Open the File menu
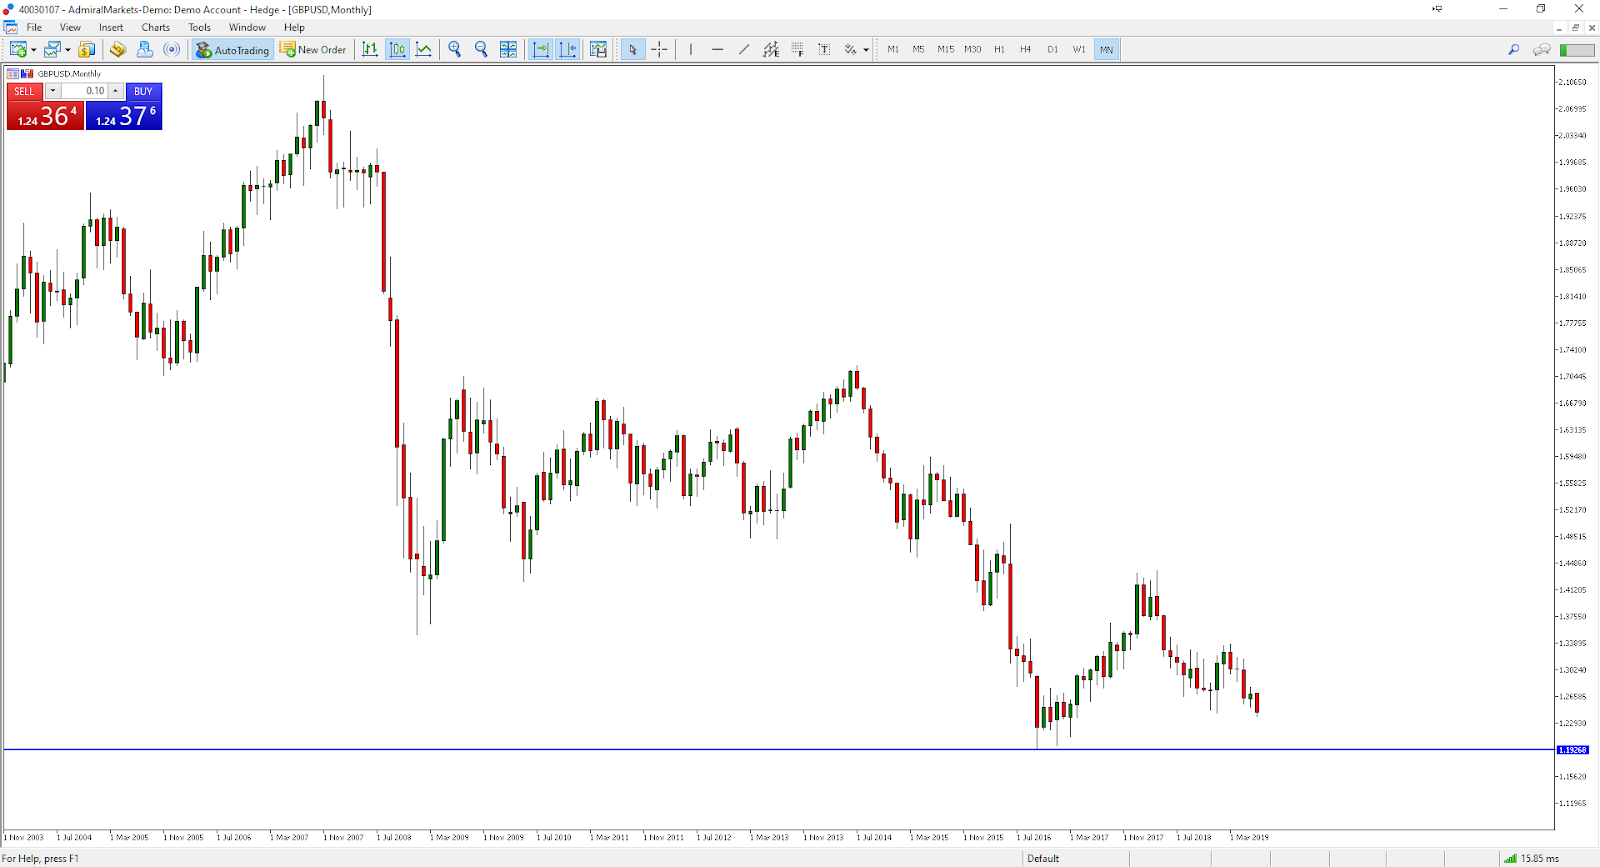Image resolution: width=1600 pixels, height=867 pixels. (34, 27)
